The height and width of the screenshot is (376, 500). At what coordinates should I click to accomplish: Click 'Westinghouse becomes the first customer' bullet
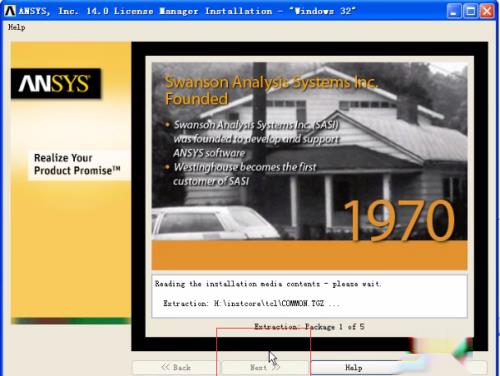pos(244,174)
